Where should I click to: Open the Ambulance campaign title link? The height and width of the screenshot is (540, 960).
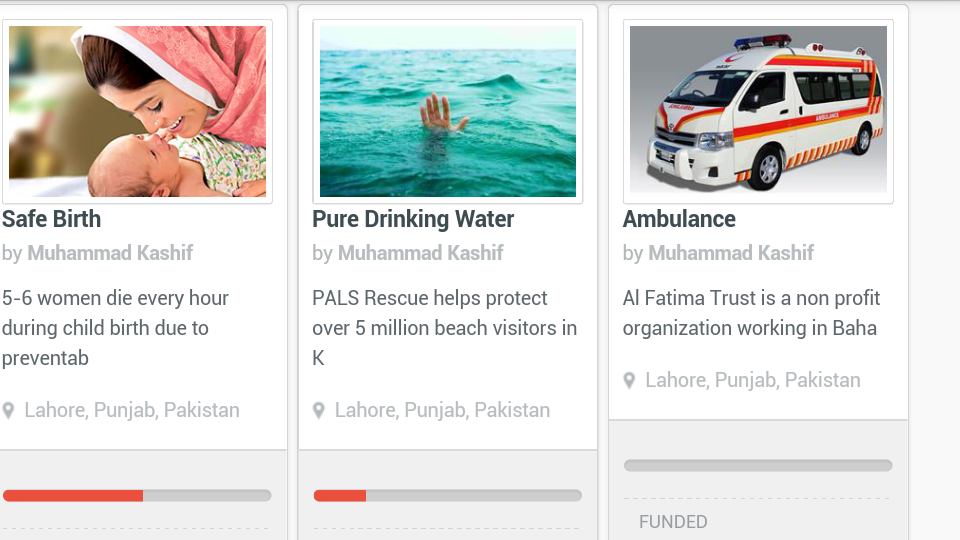tap(679, 219)
